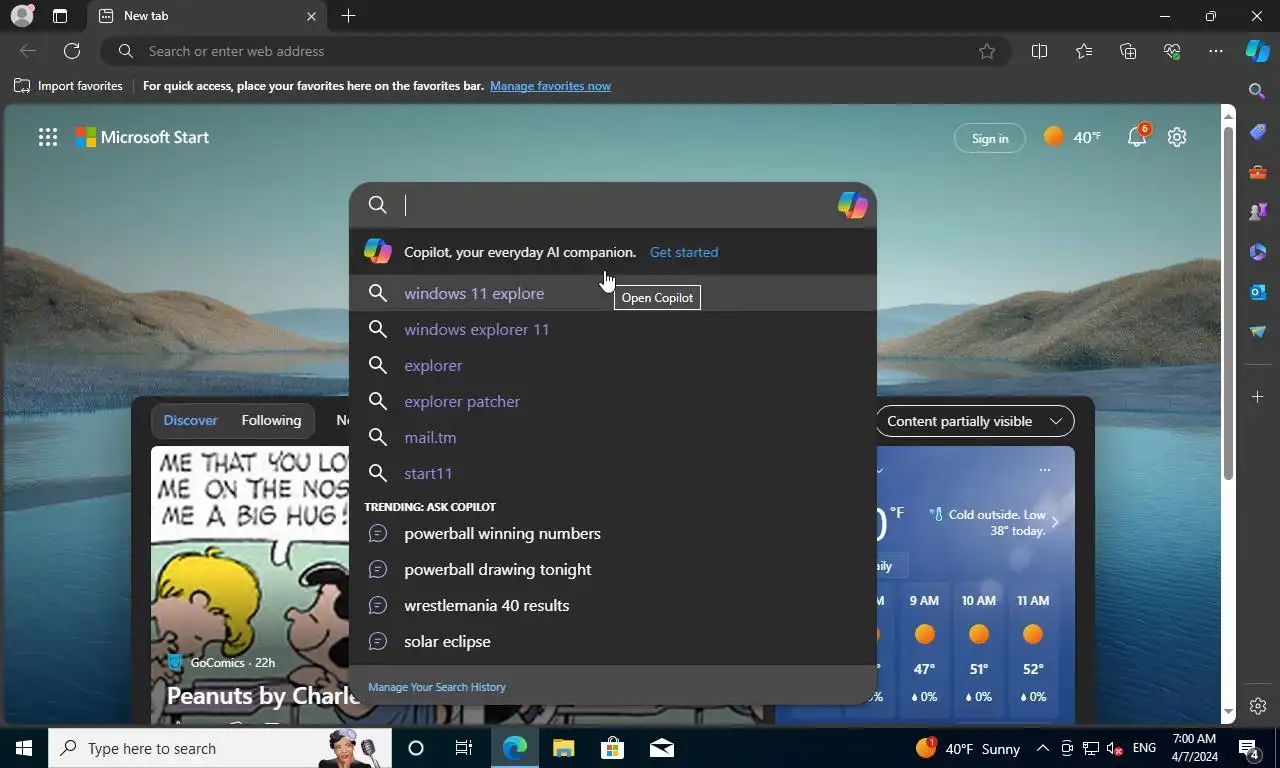Click Copilot icon in search box

[852, 205]
